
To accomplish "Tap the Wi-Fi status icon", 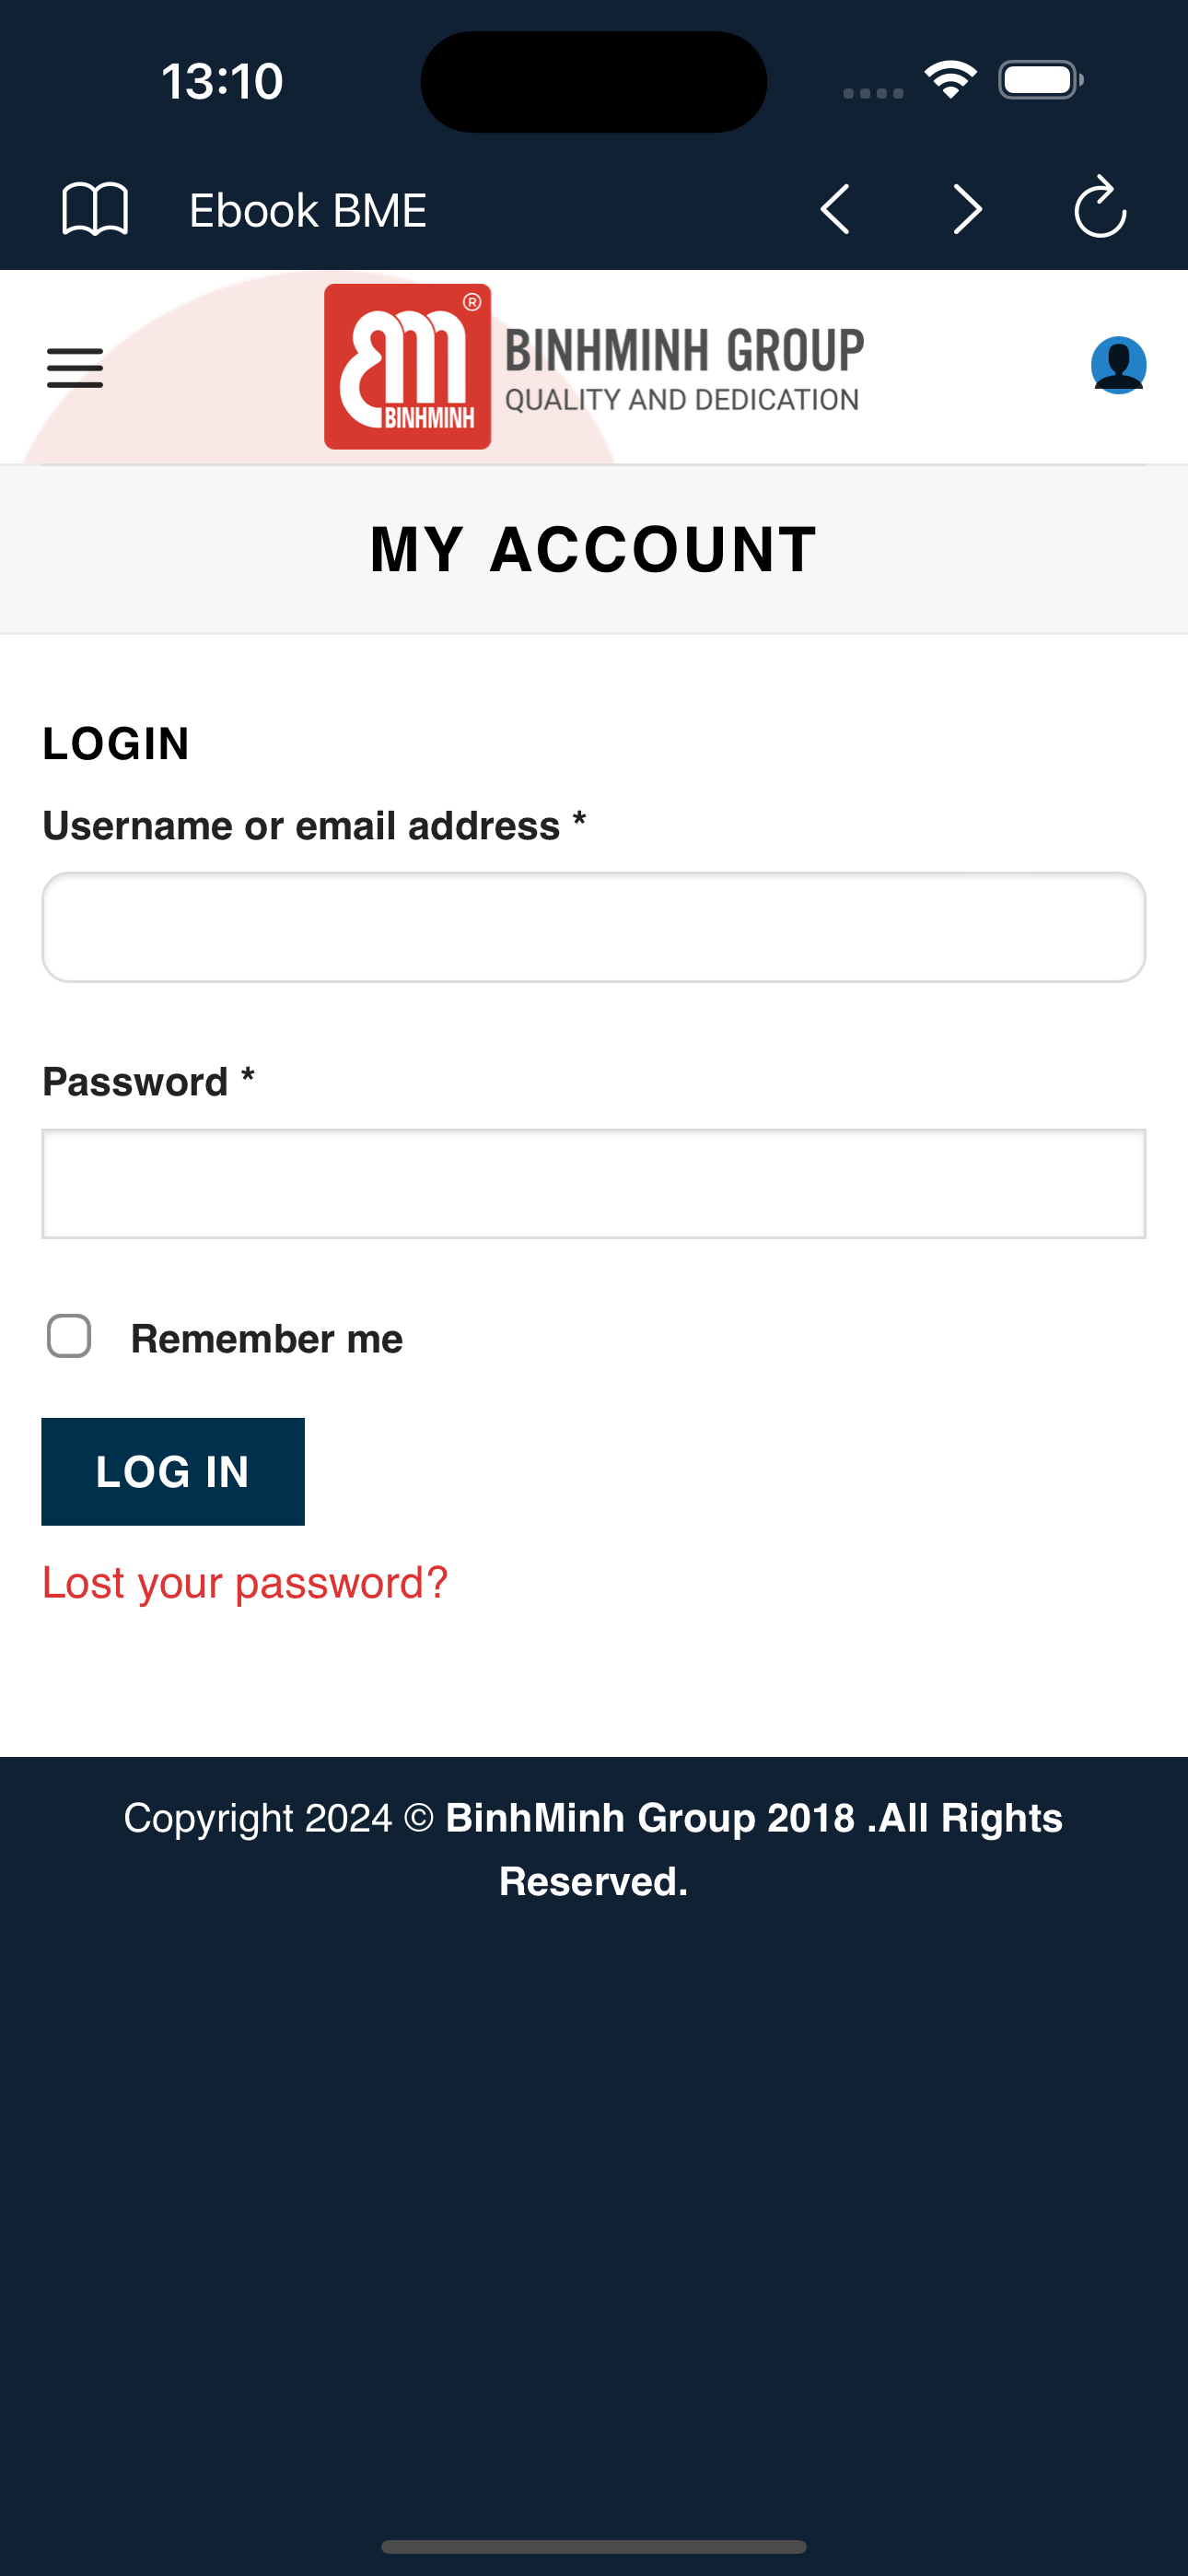I will click(x=950, y=80).
